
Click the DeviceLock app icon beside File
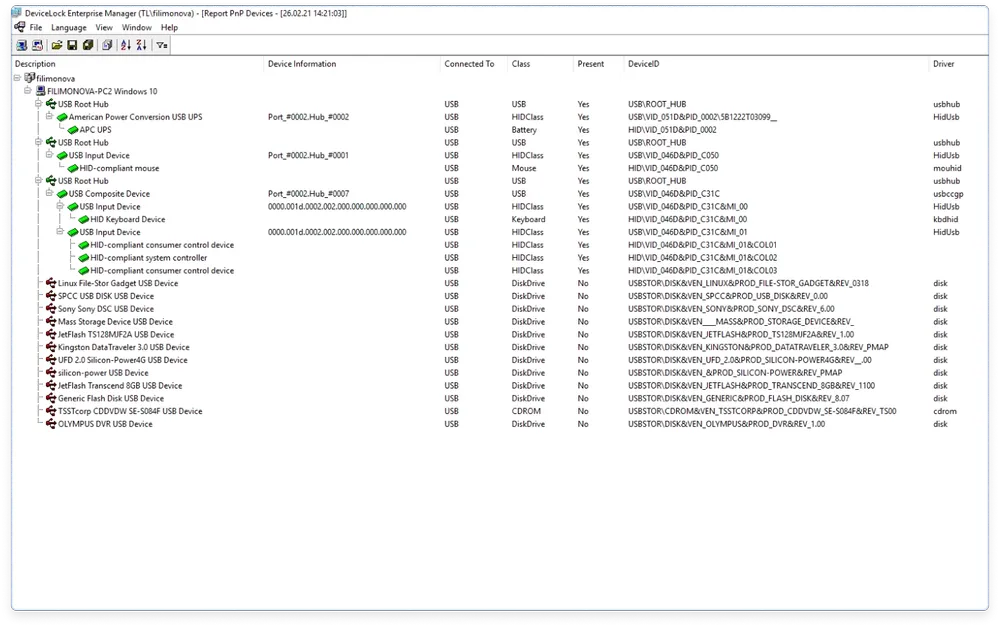(20, 27)
